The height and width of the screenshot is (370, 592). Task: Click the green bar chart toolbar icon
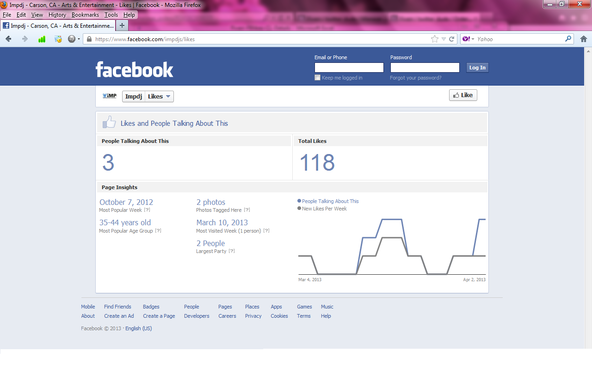[42, 39]
